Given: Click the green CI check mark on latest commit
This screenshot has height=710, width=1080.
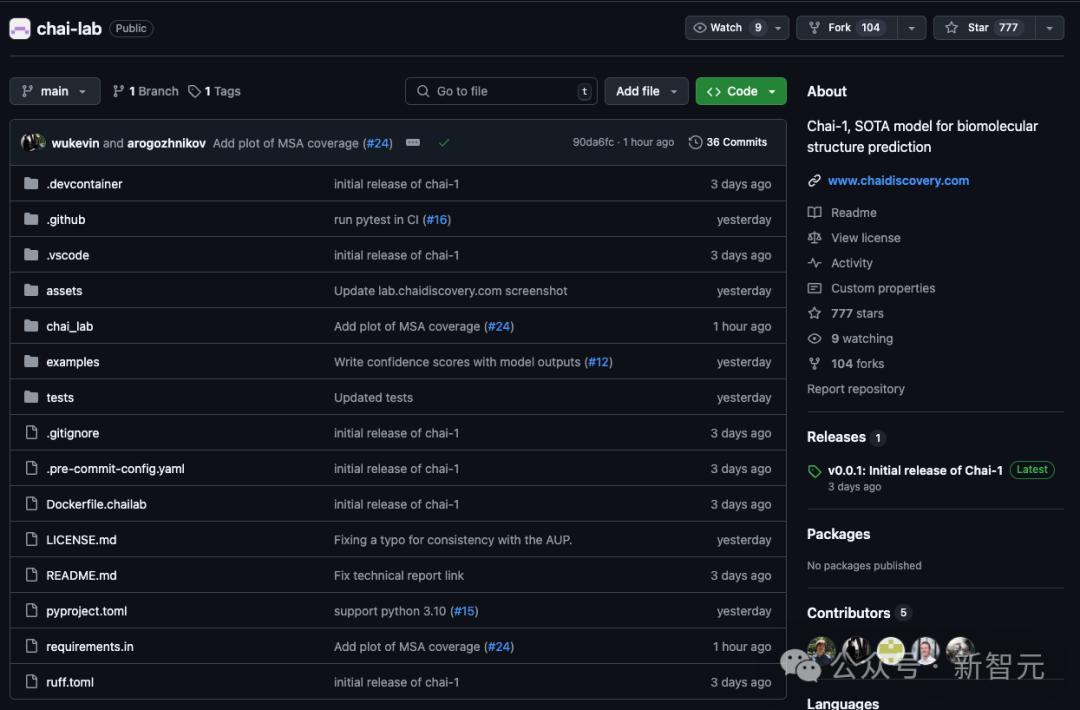Looking at the screenshot, I should (444, 142).
